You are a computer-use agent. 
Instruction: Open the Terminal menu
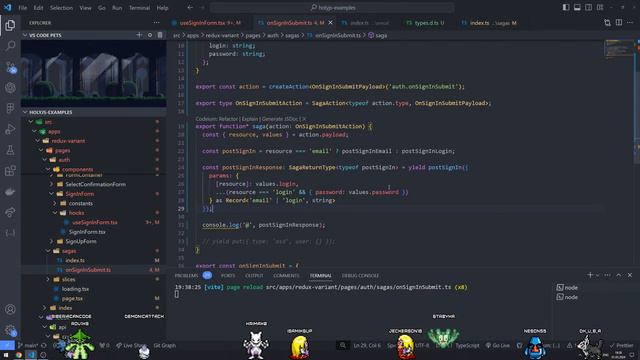[x=139, y=8]
